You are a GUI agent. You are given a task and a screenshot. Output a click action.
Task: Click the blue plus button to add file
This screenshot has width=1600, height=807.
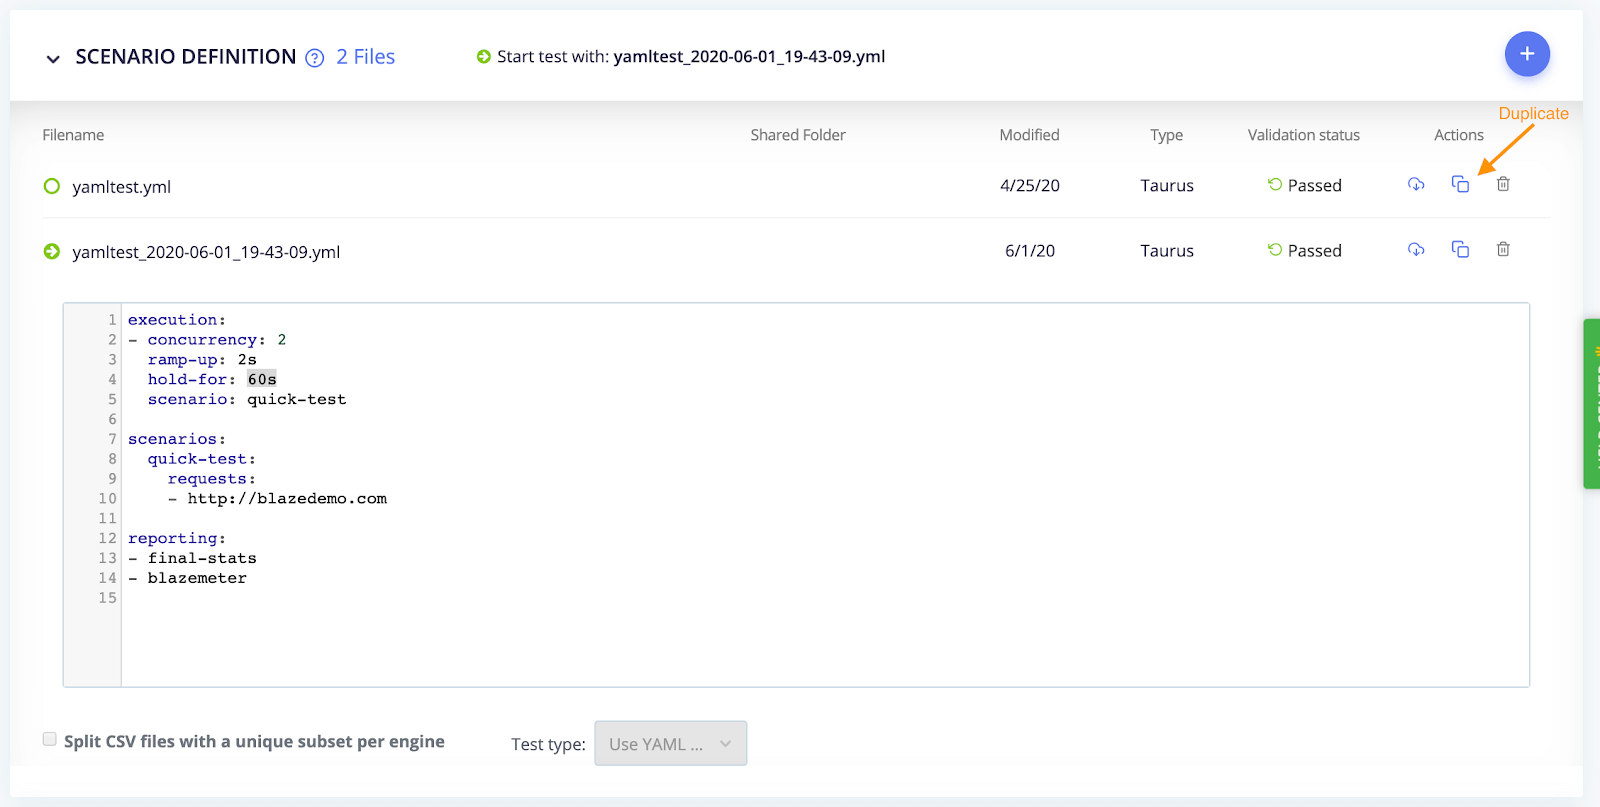[1526, 54]
